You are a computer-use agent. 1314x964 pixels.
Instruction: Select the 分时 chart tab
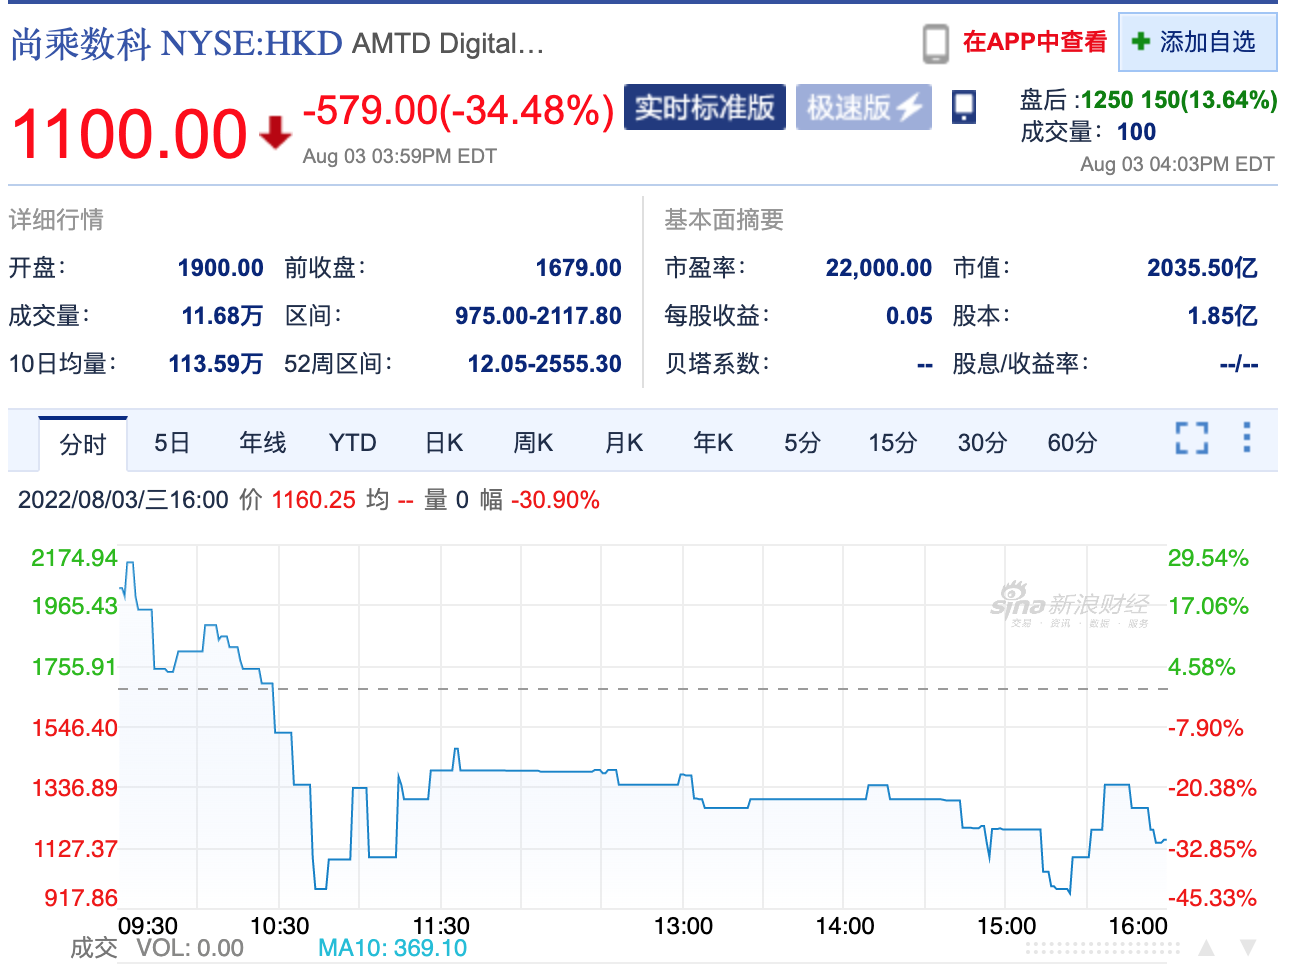pos(83,444)
